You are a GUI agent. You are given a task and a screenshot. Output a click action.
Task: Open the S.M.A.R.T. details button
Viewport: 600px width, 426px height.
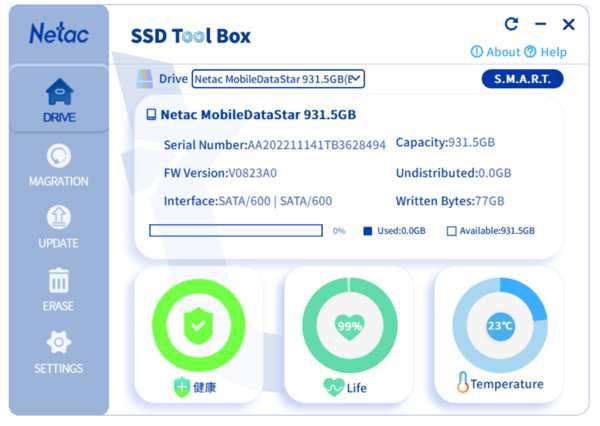522,79
